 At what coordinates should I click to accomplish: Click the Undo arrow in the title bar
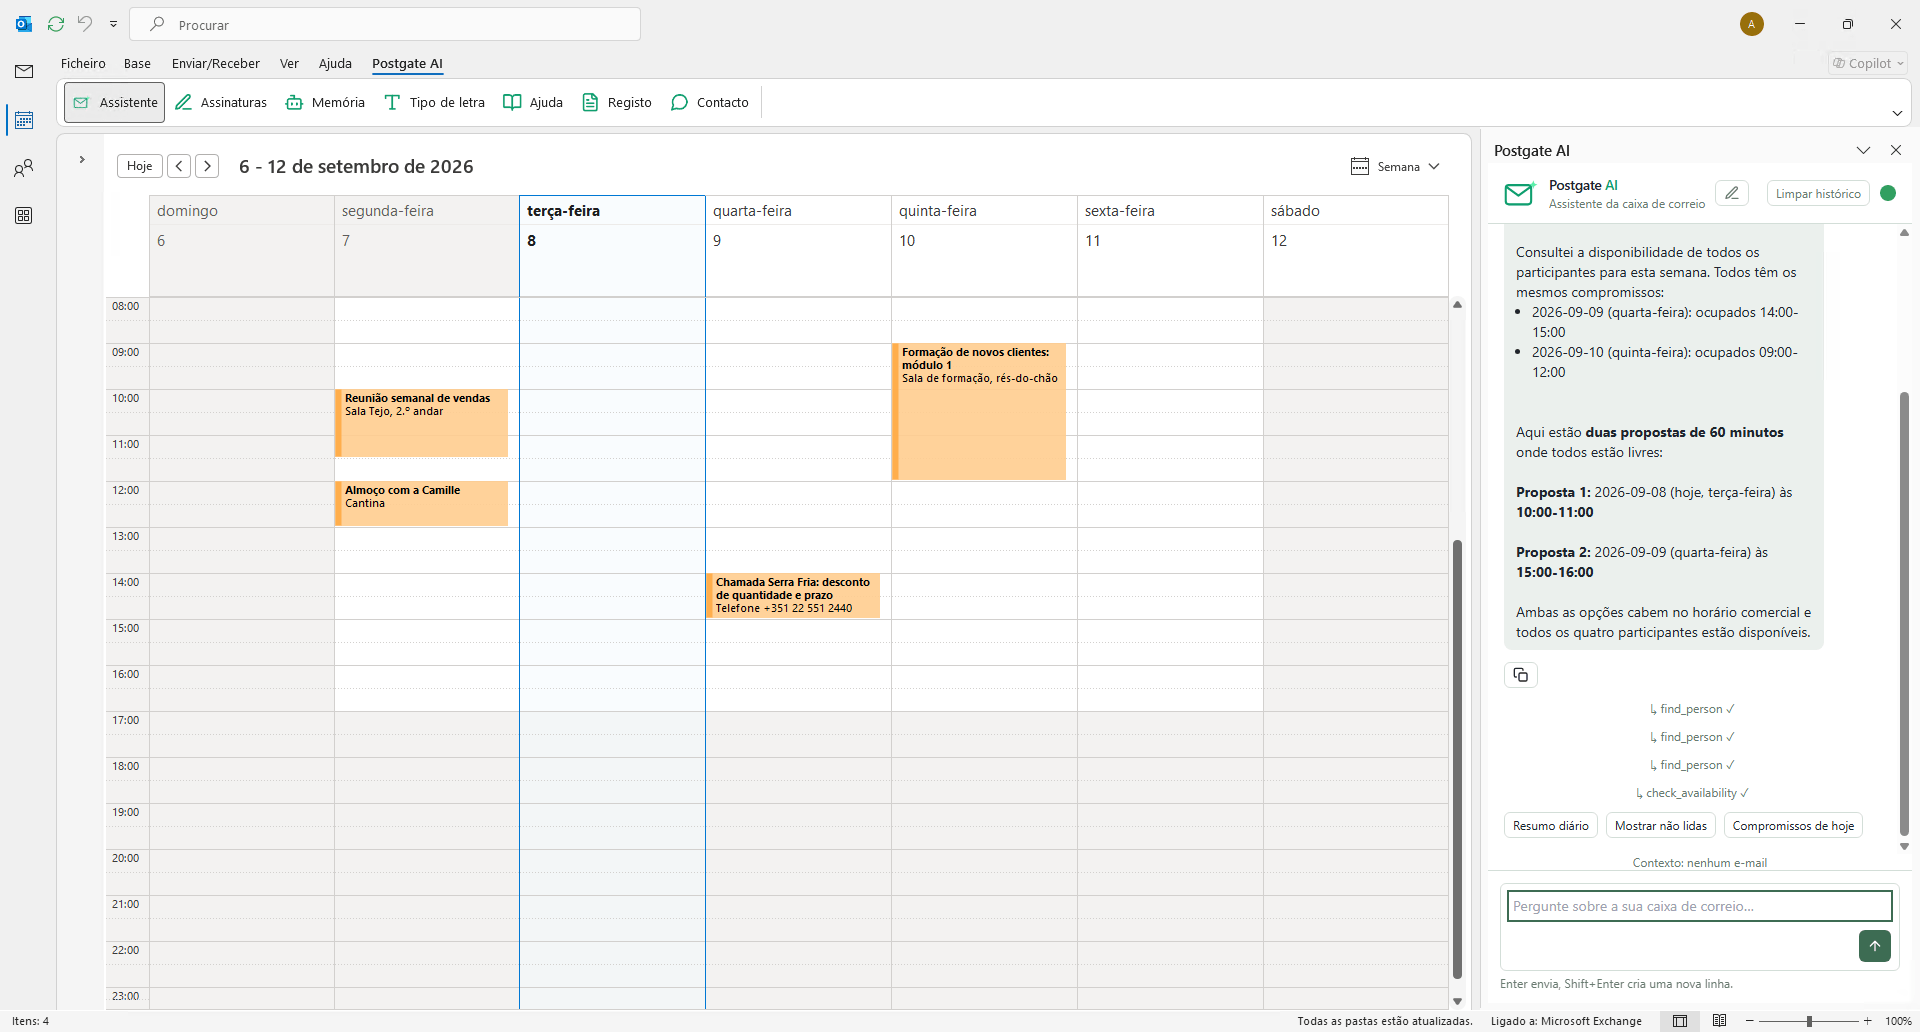click(85, 24)
